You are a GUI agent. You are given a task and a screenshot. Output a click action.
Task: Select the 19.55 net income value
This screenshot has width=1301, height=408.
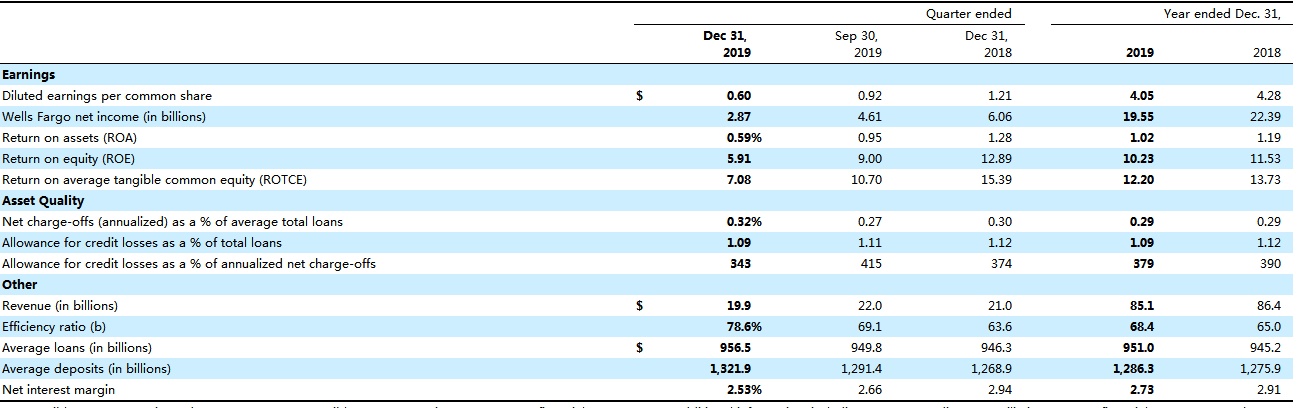click(1140, 117)
